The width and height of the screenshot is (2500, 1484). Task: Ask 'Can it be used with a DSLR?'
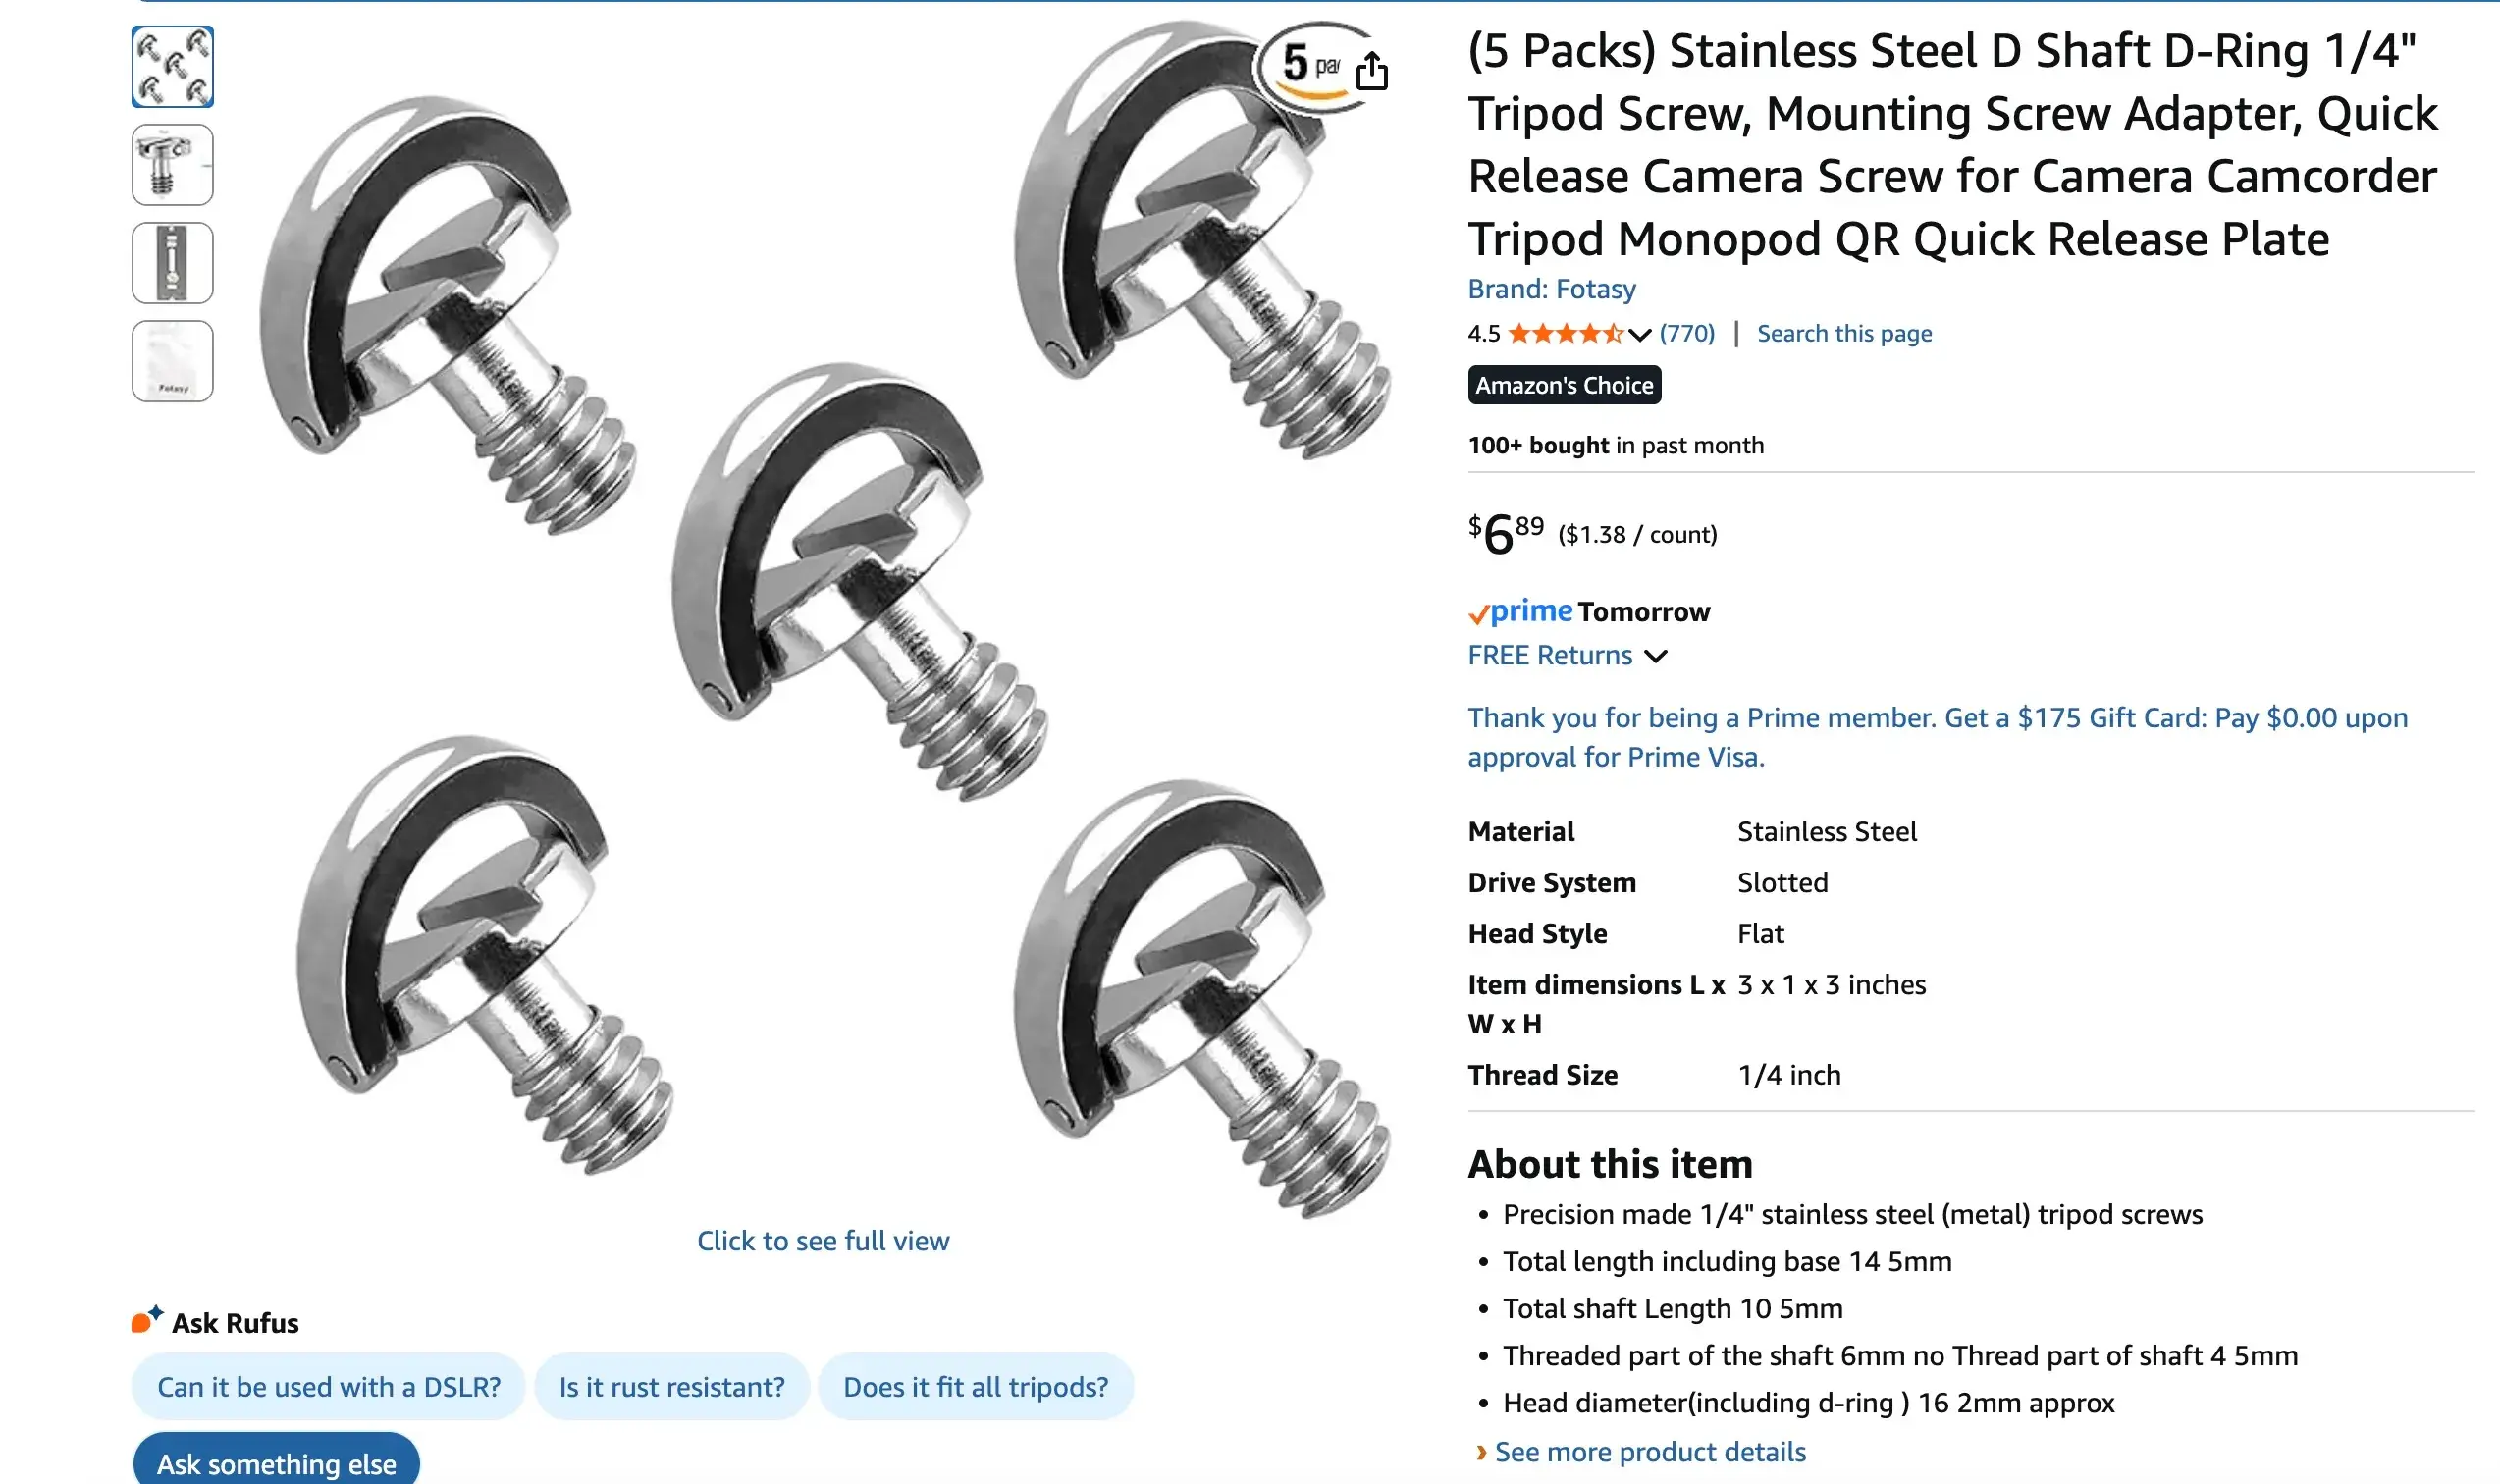(329, 1386)
